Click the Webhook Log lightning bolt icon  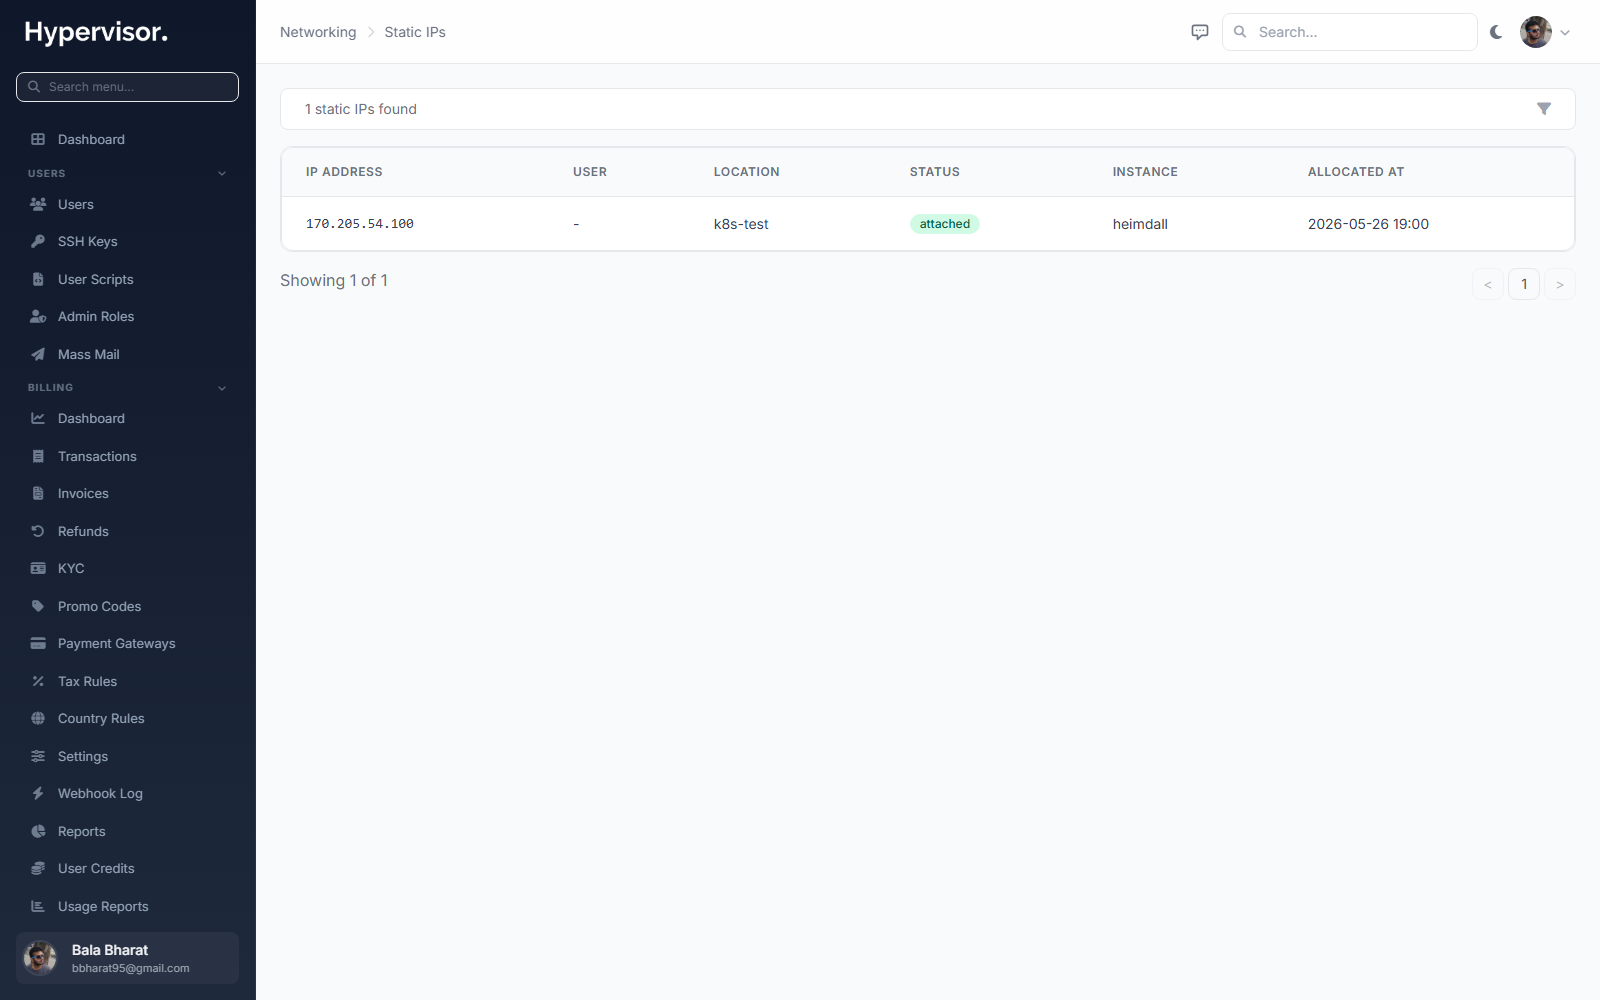38,793
